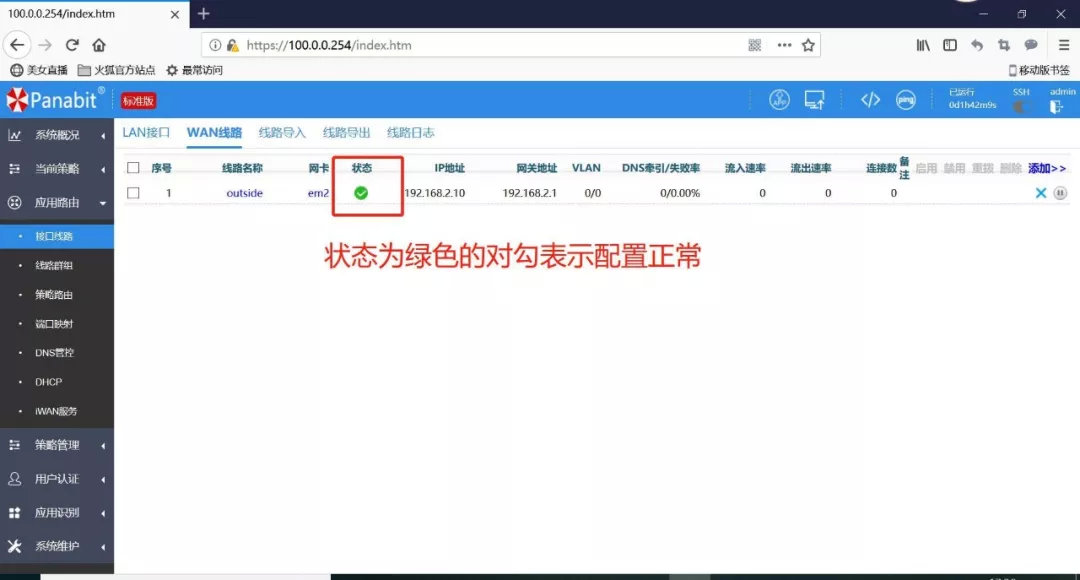Click the APP icon in the top toolbar
This screenshot has width=1080, height=580.
click(779, 100)
